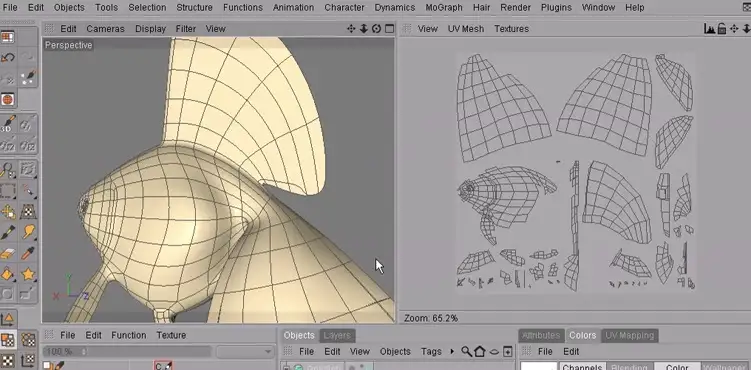The width and height of the screenshot is (751, 370).
Task: Select the fill bucket tool
Action: tap(8, 274)
